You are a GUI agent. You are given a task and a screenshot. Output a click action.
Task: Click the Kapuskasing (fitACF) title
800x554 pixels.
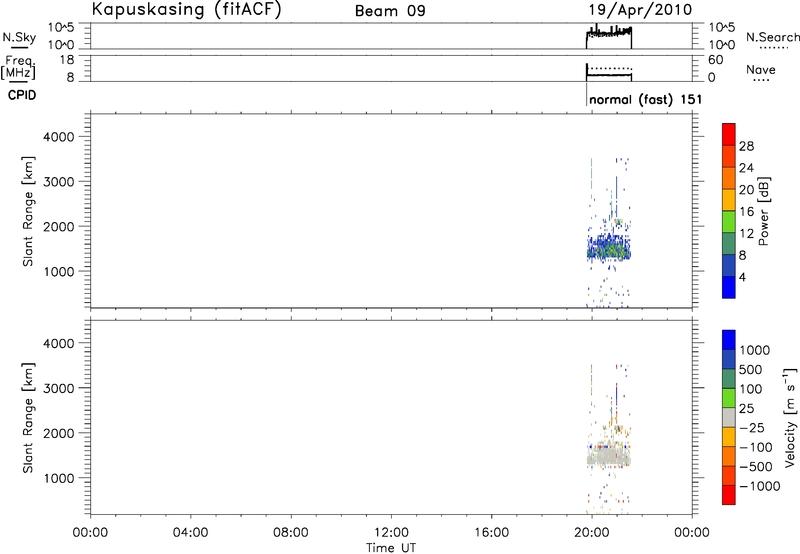coord(187,10)
